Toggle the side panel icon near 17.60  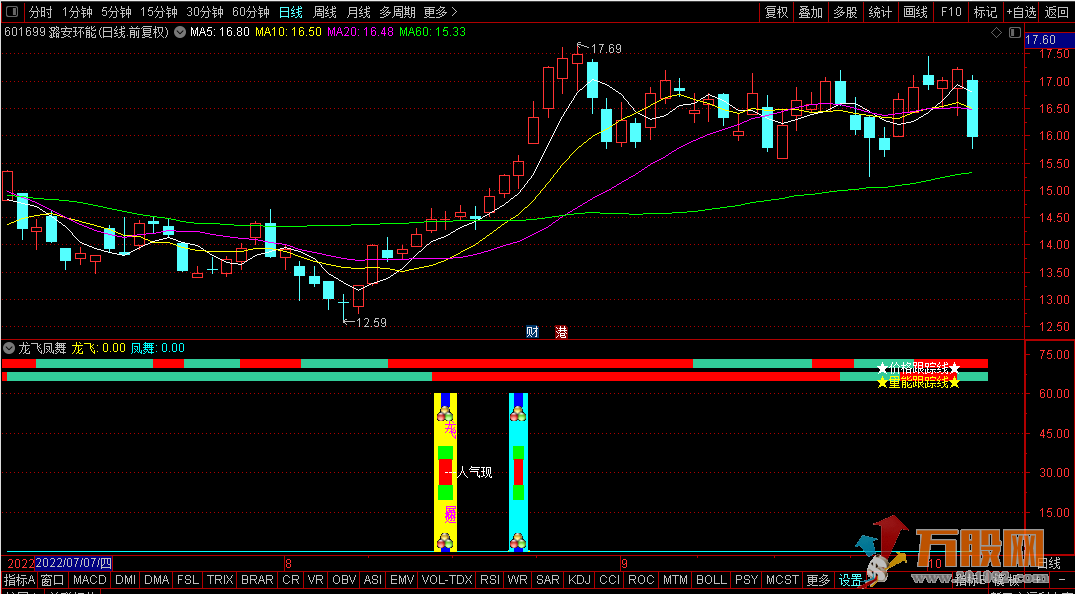[1015, 32]
